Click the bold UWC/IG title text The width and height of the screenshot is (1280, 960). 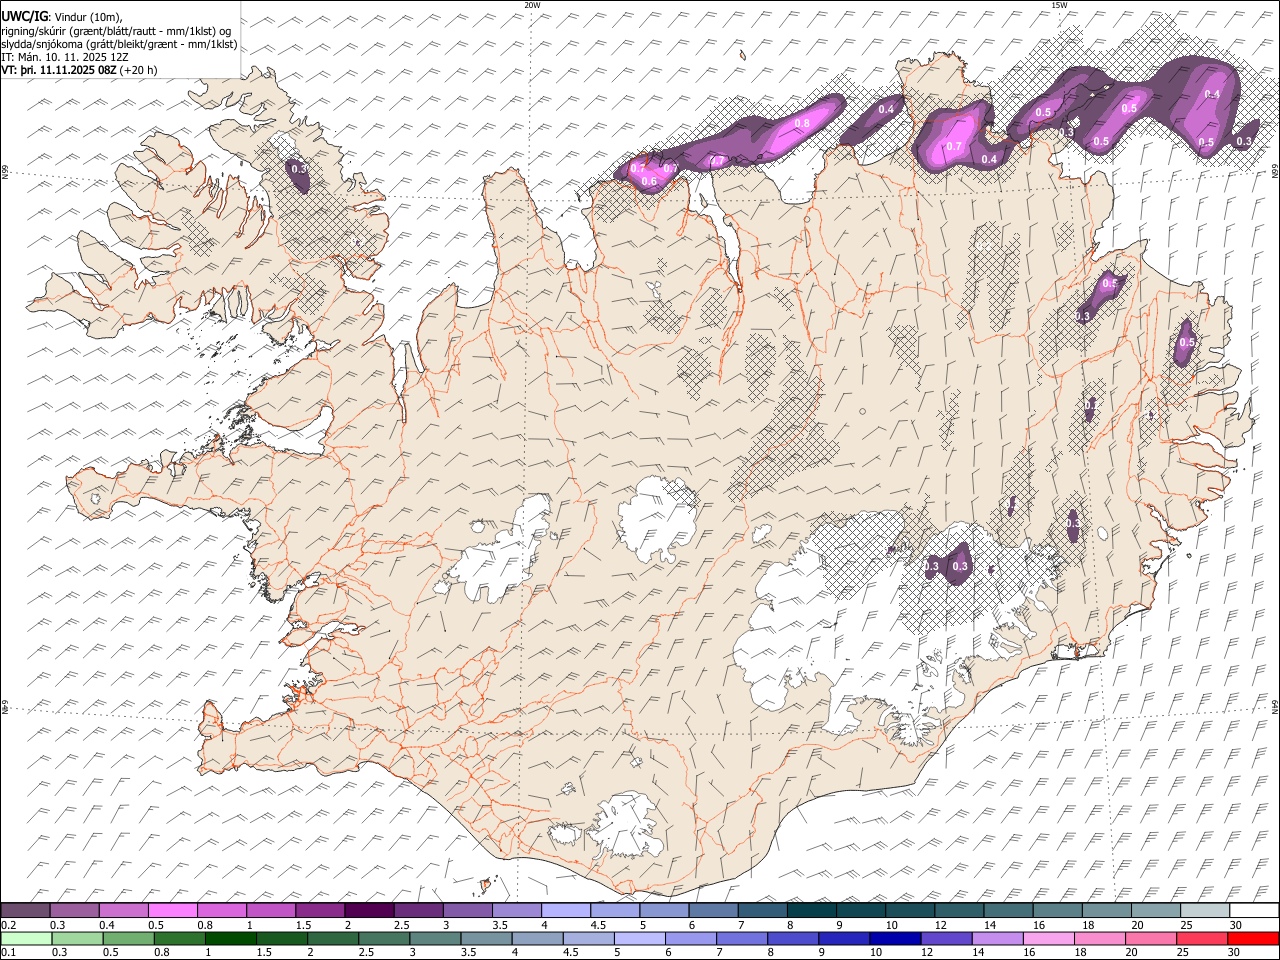coord(24,16)
